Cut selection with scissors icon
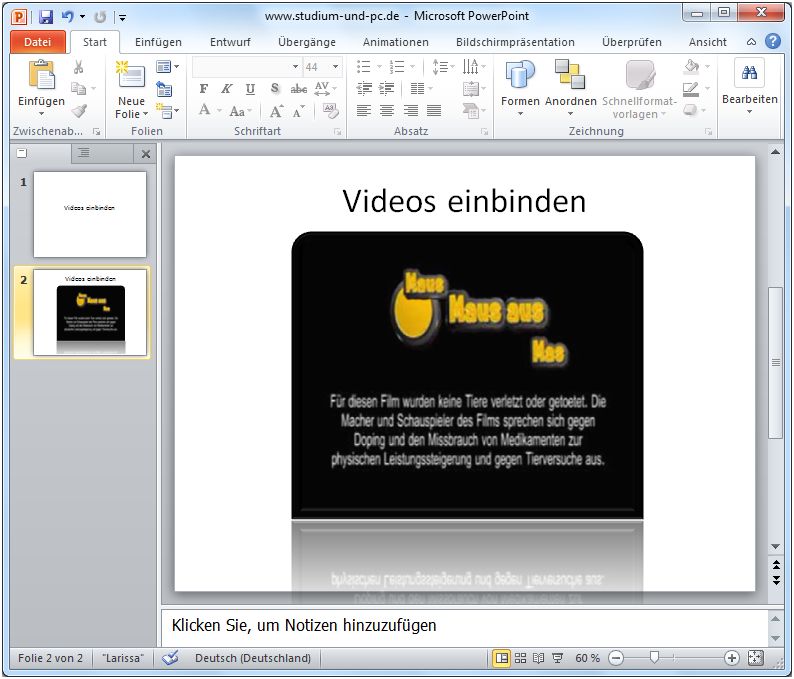 point(78,67)
